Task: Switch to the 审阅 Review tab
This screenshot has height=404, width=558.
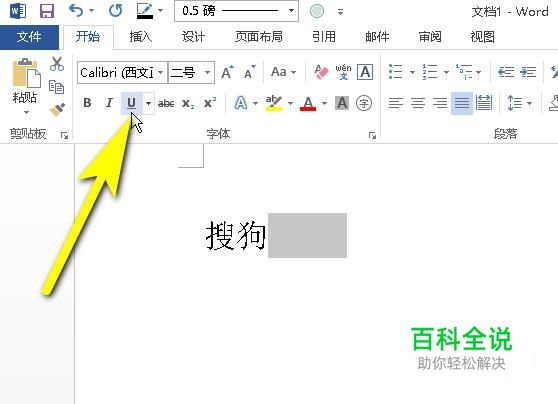Action: click(430, 37)
